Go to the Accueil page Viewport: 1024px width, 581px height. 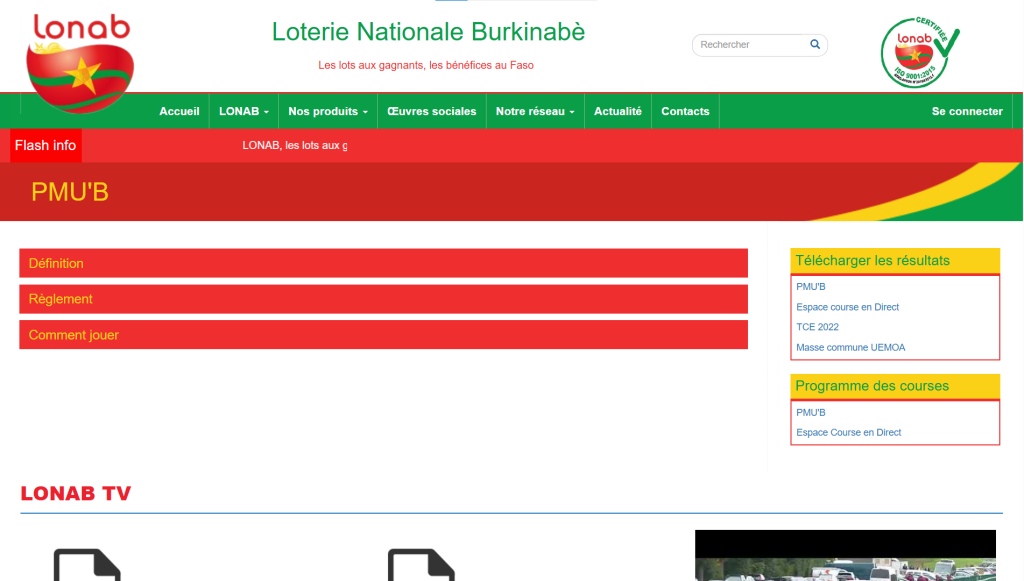coord(179,111)
